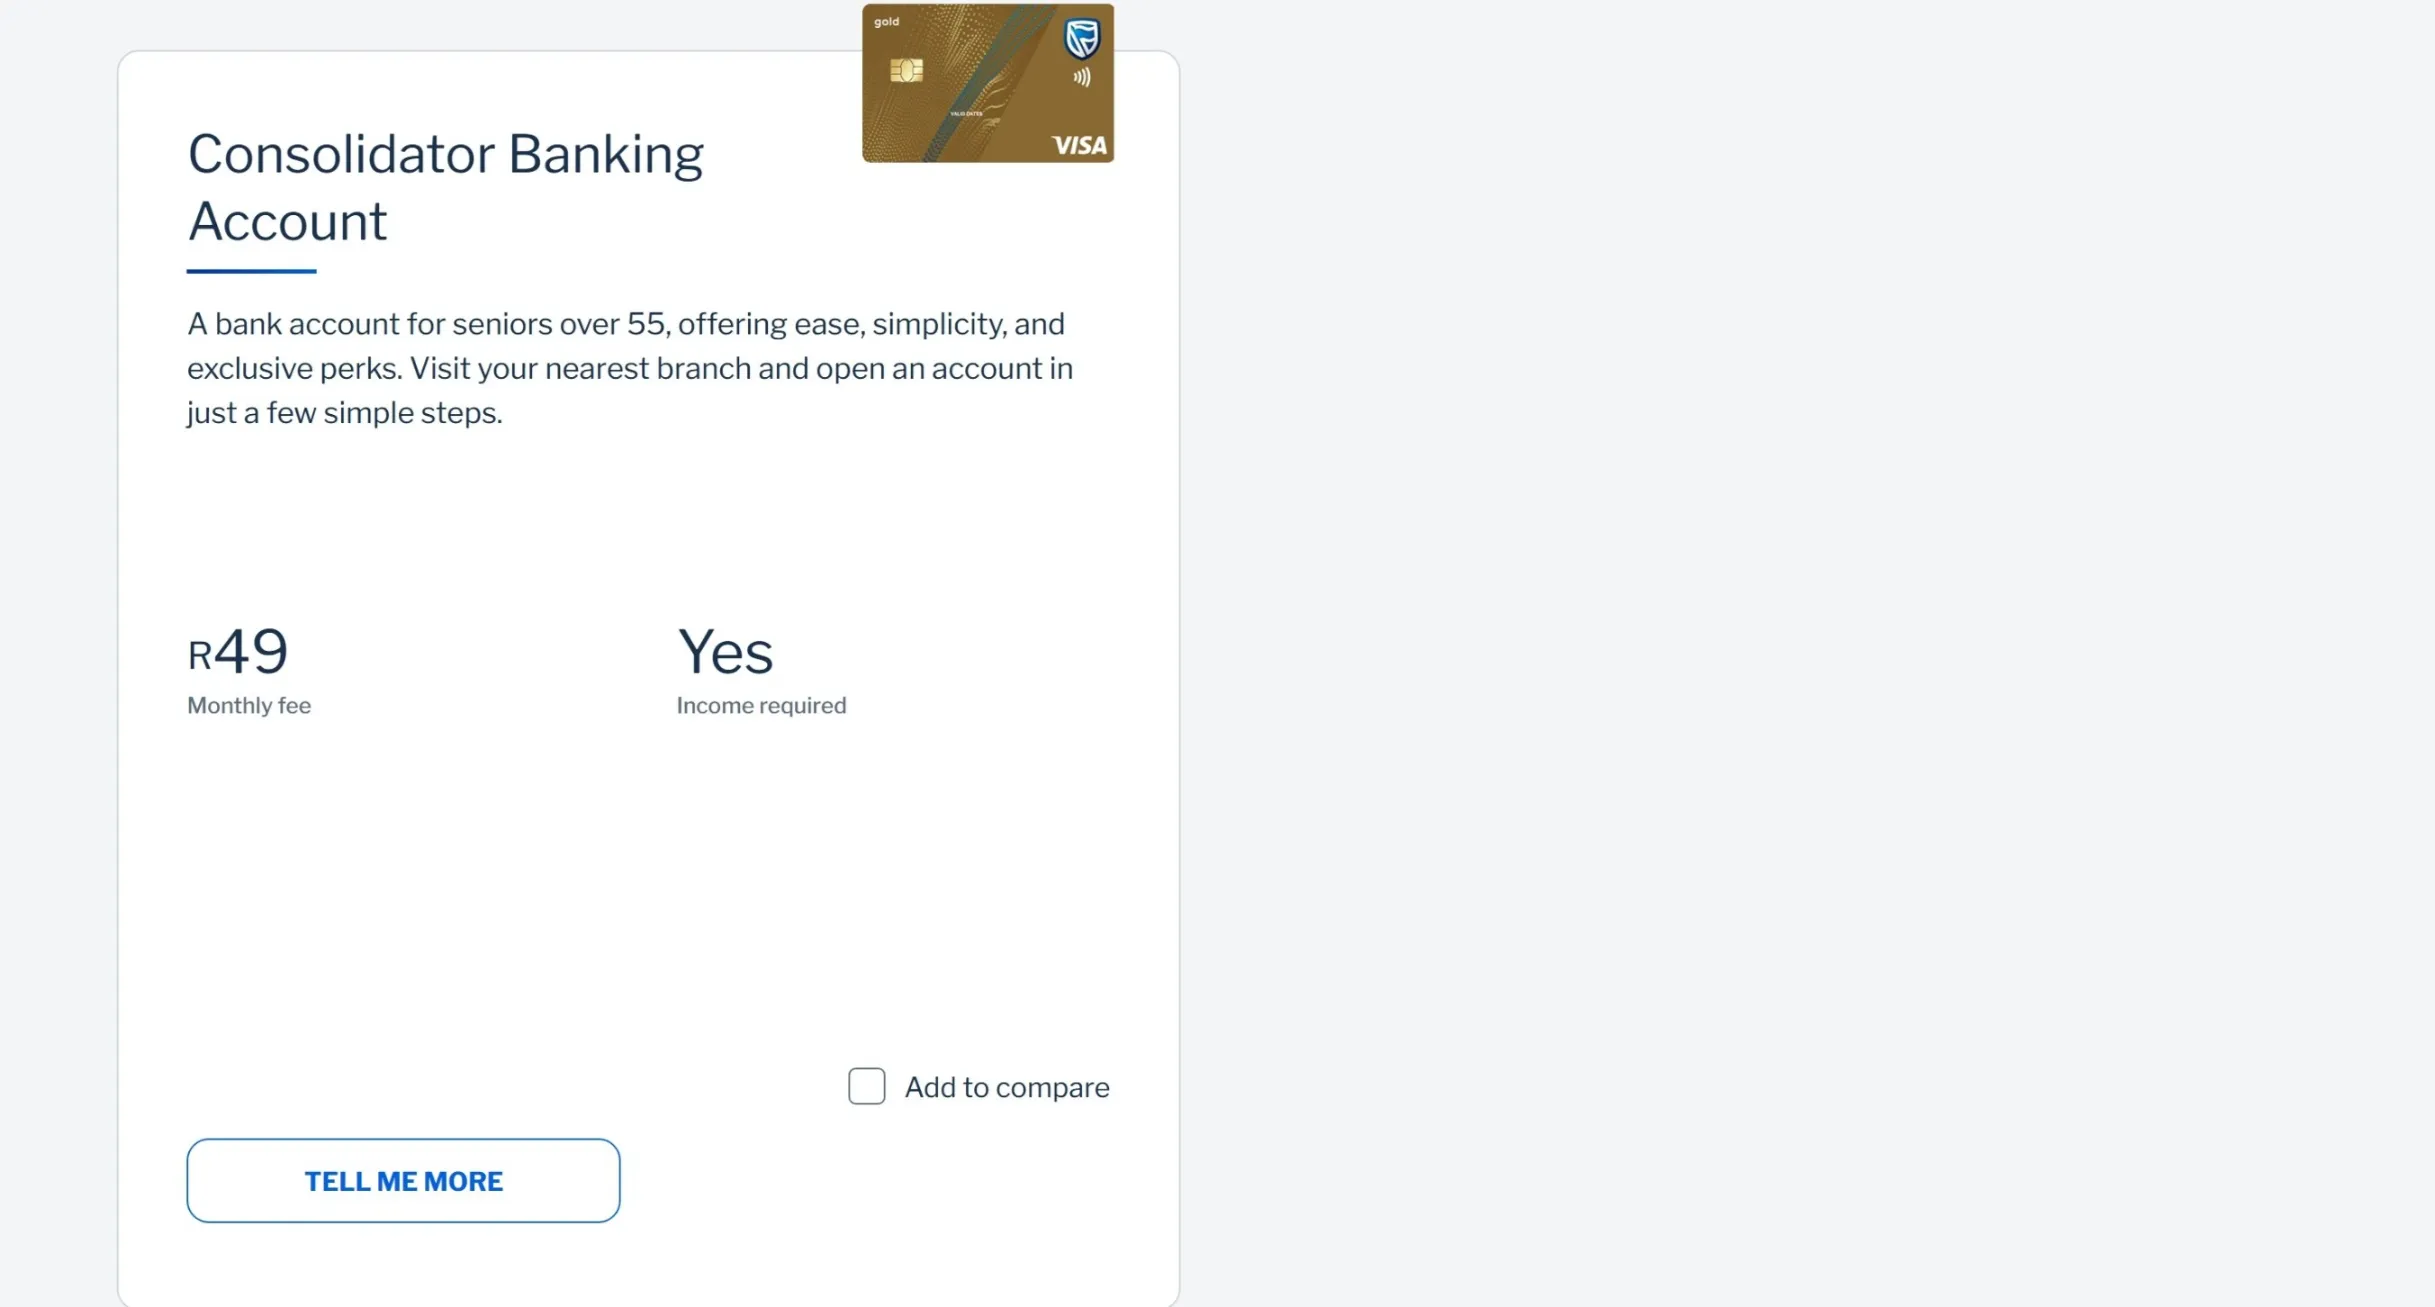This screenshot has height=1307, width=2435.
Task: Click the VISA logo on the card
Action: coord(1080,145)
